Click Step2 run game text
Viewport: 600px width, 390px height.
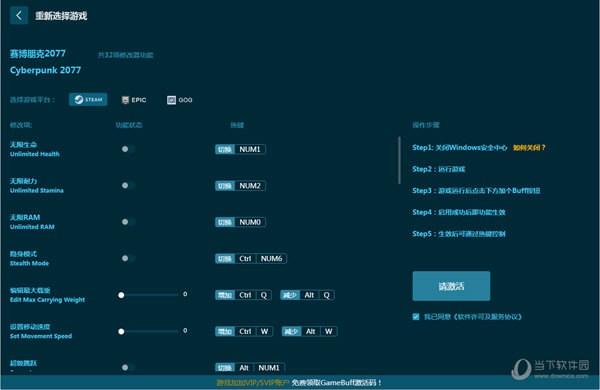tap(439, 169)
